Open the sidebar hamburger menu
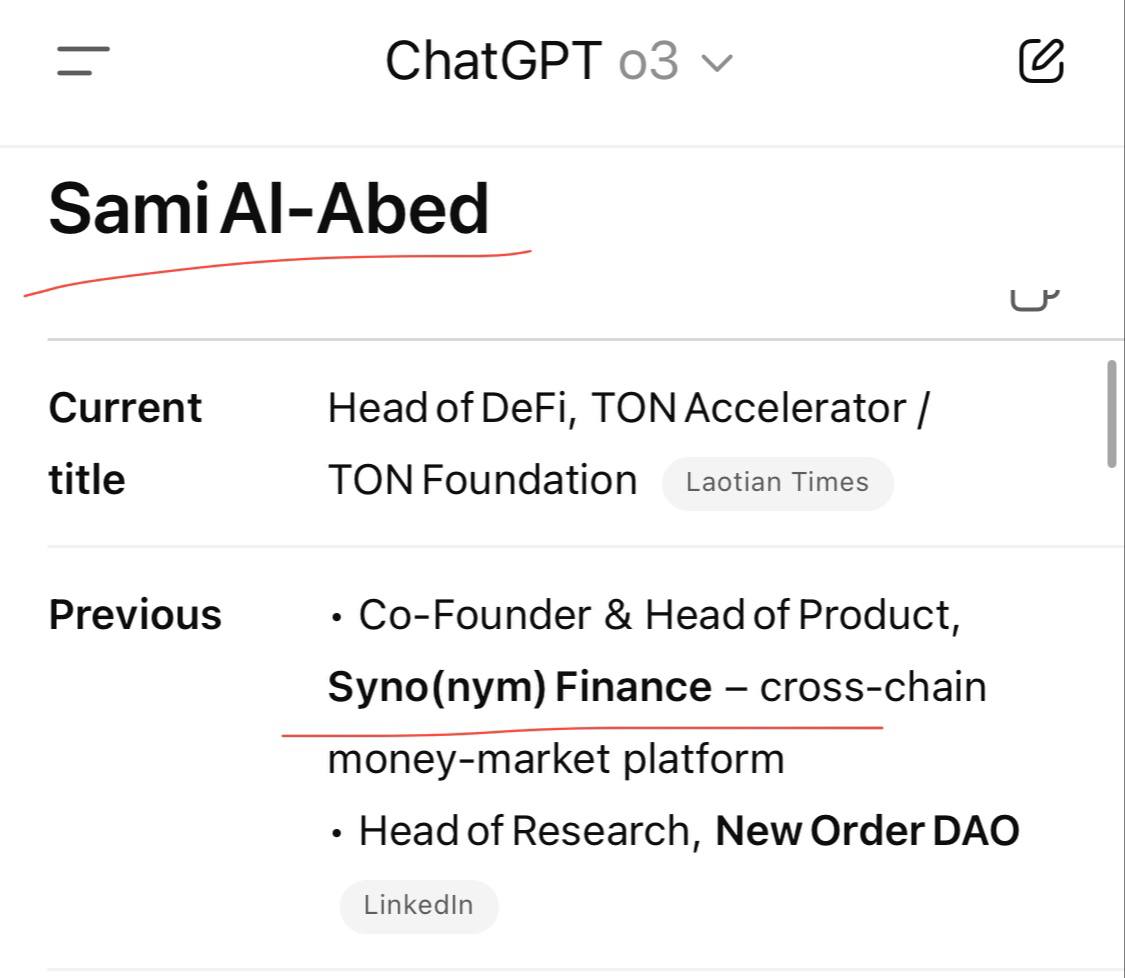This screenshot has width=1125, height=978. (x=83, y=61)
